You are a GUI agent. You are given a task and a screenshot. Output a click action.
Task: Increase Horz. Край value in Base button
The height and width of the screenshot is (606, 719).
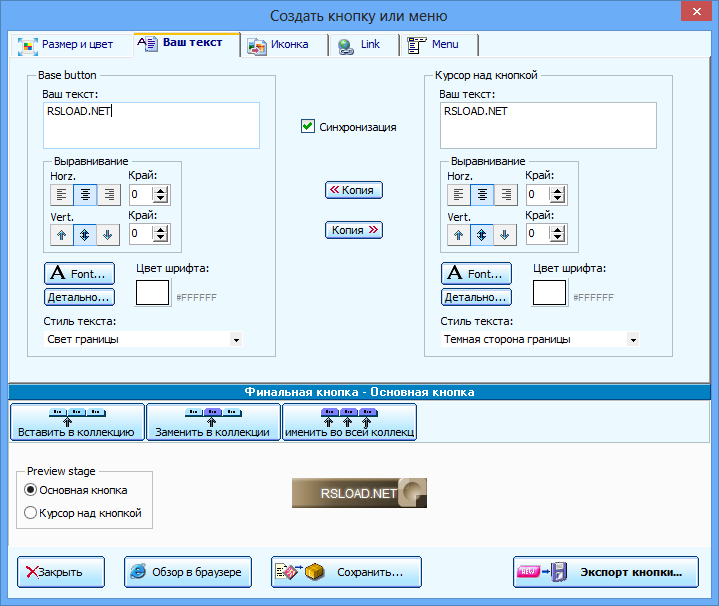click(x=160, y=190)
